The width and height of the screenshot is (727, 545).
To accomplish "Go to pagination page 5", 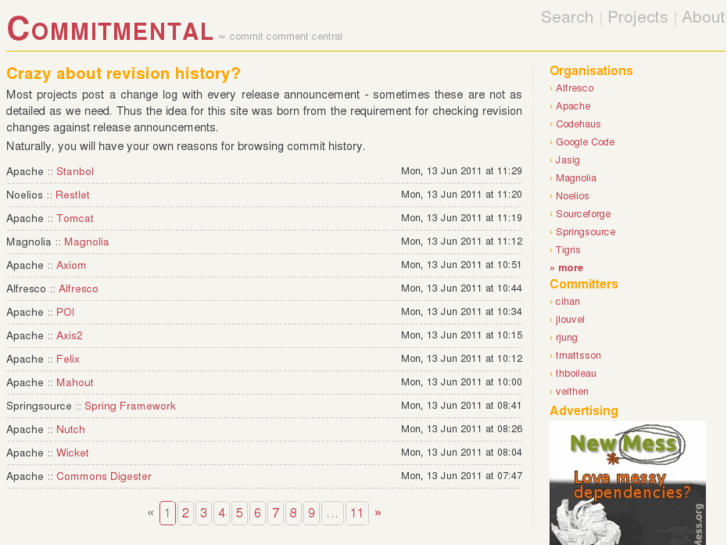I will 239,513.
